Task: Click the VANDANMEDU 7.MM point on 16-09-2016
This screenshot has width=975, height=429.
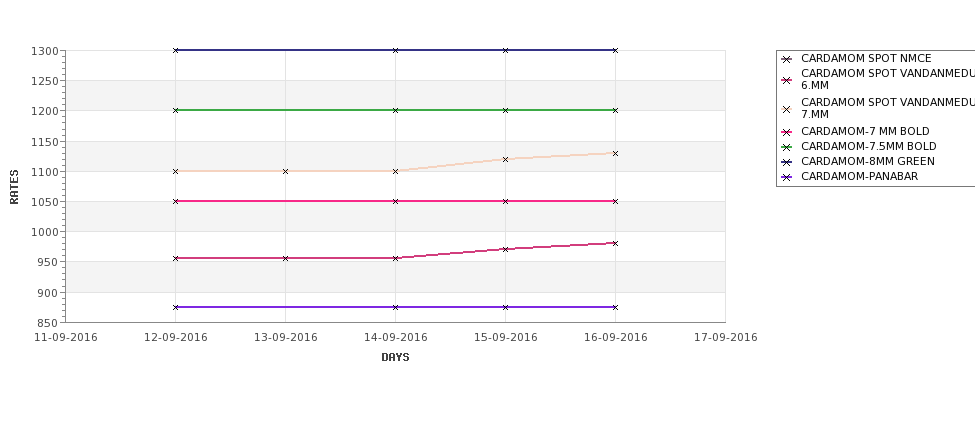Action: tap(616, 153)
